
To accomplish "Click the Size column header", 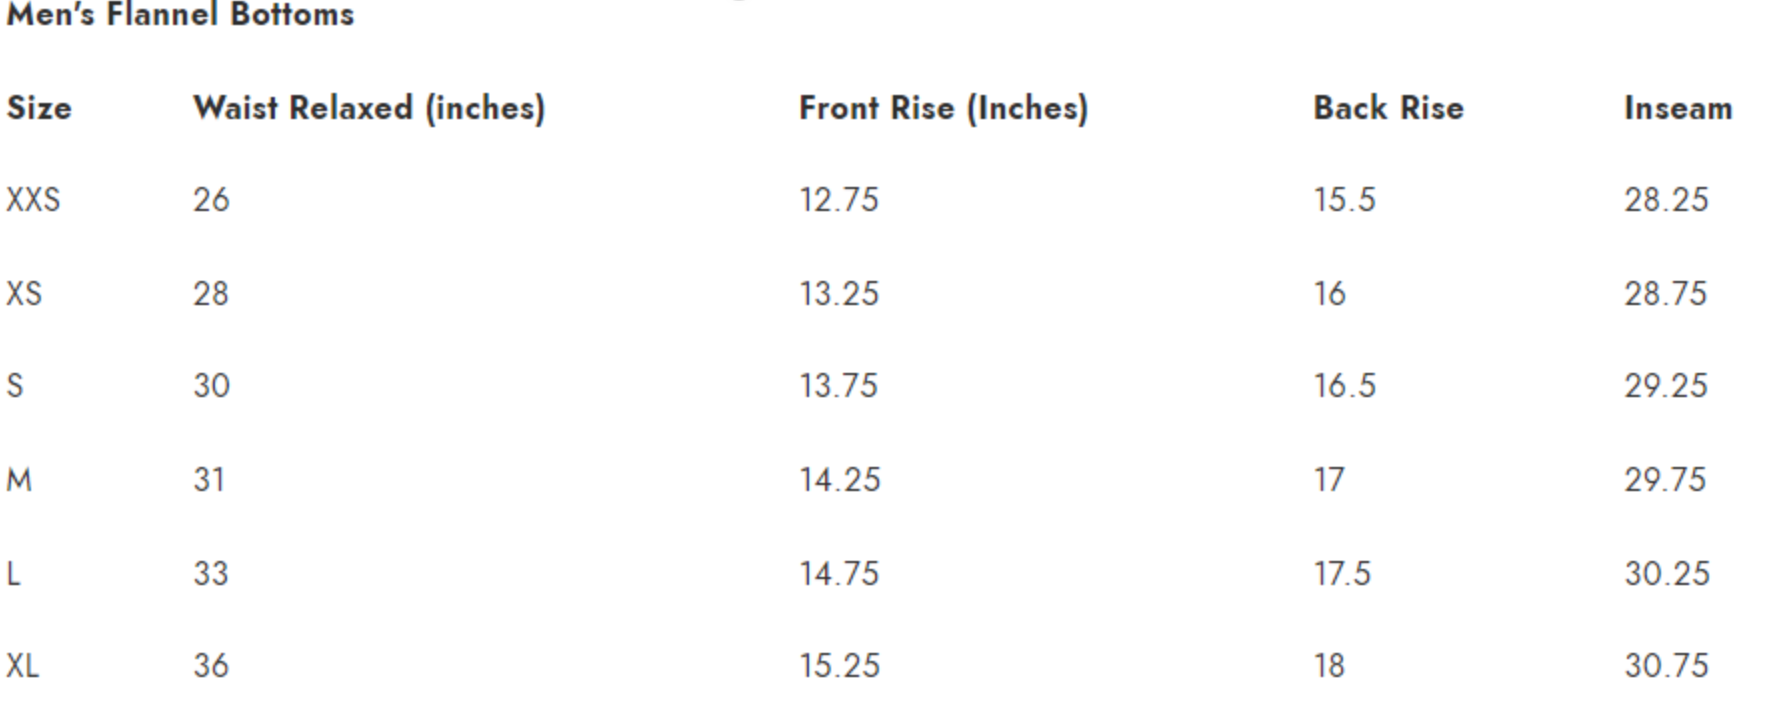I will pos(39,108).
